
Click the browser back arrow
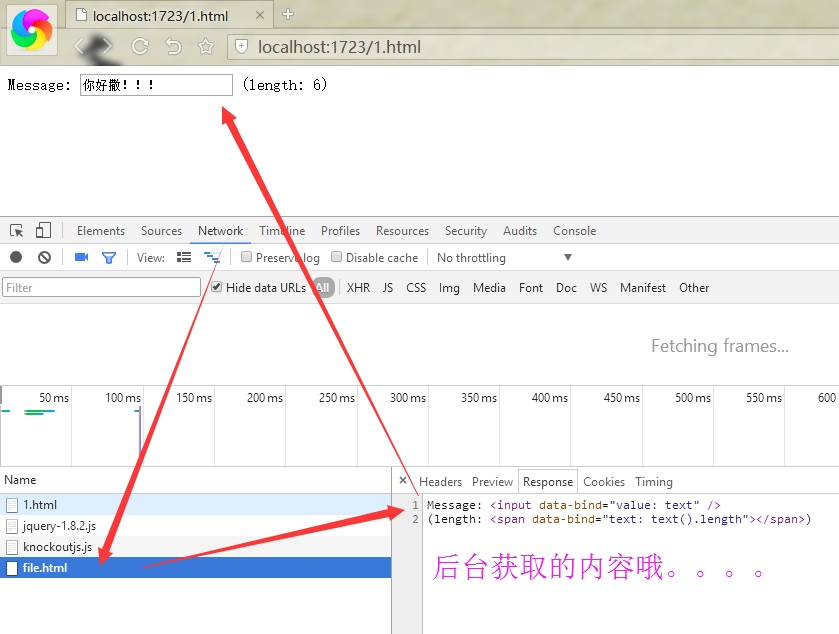80,47
